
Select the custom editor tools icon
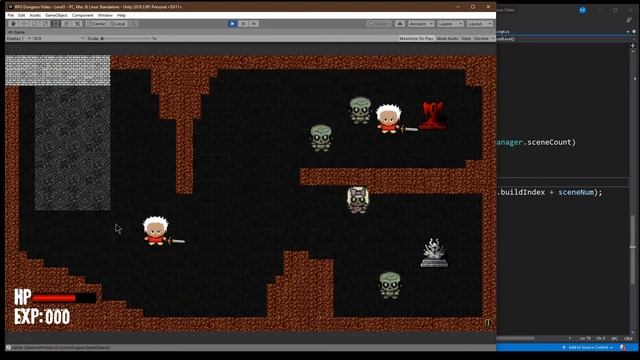tap(78, 24)
